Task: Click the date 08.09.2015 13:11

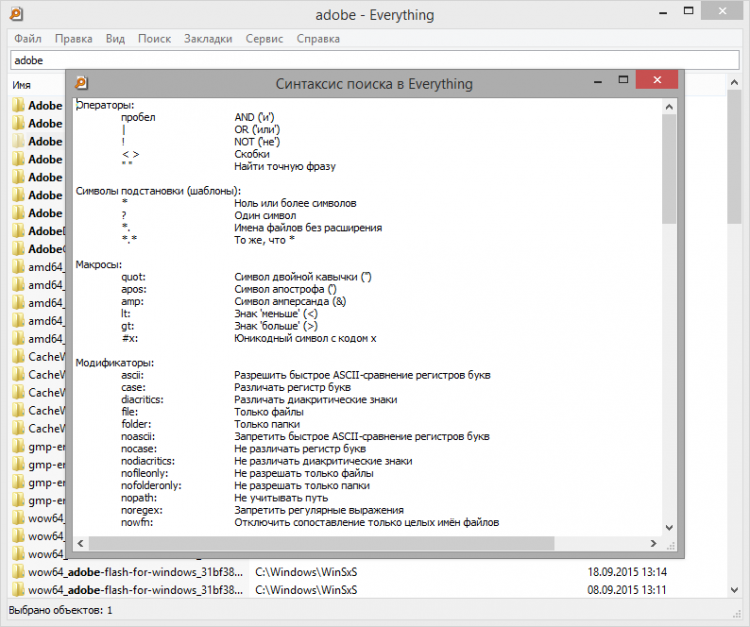Action: click(x=627, y=590)
